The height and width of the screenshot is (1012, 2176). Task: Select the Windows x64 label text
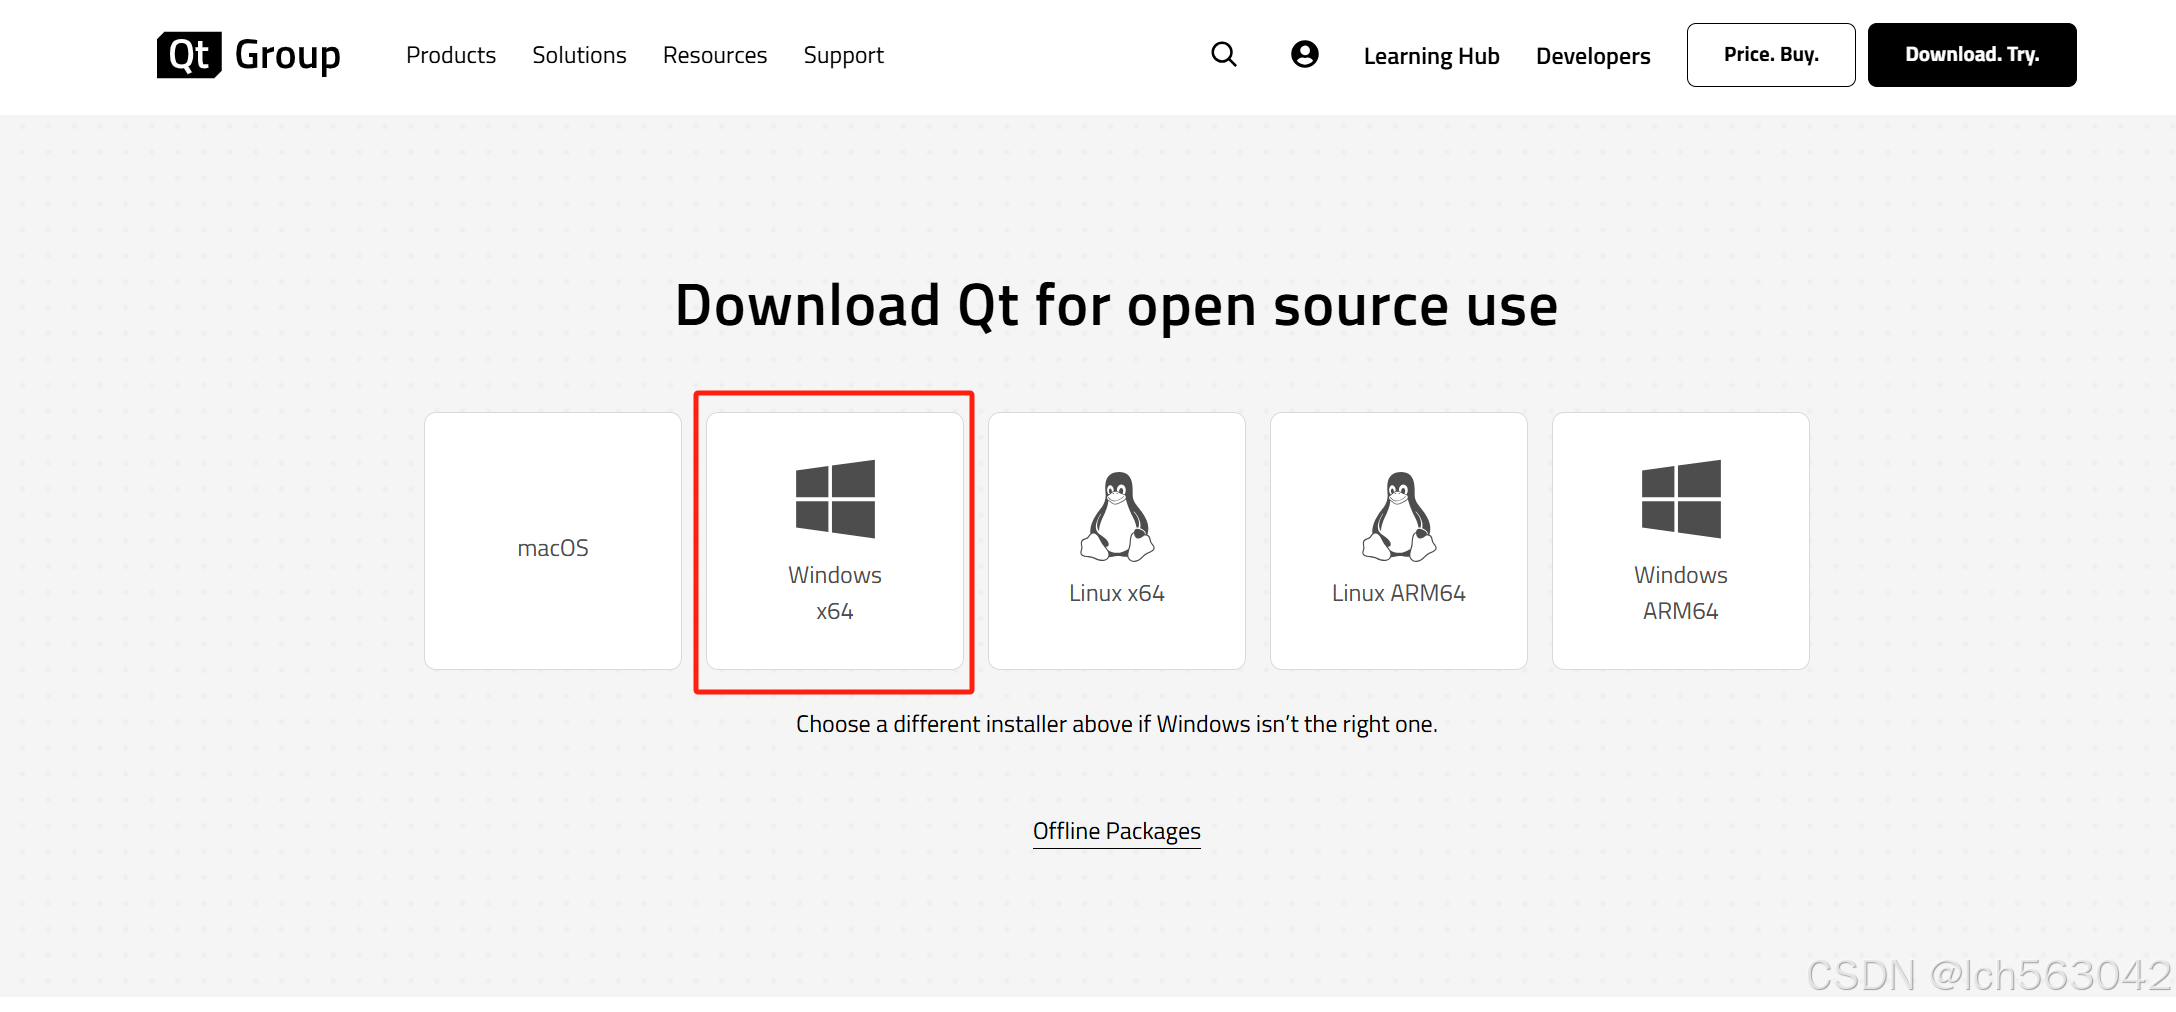tap(835, 593)
